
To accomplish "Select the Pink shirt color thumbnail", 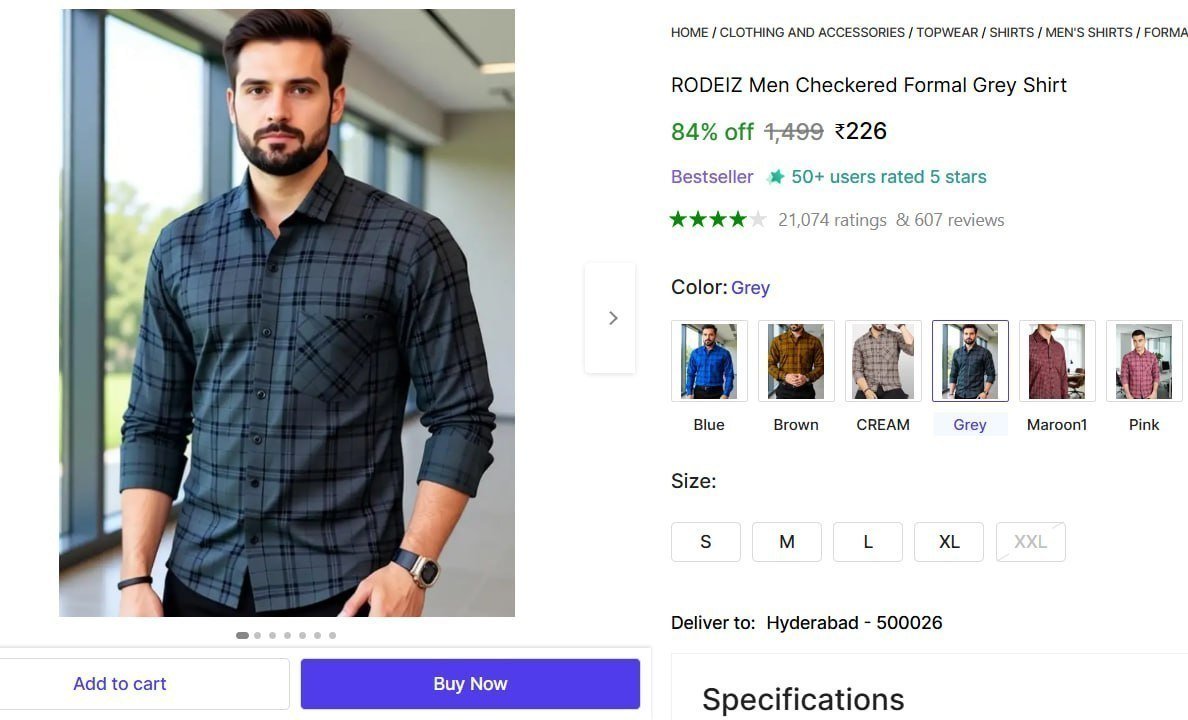I will 1144,361.
